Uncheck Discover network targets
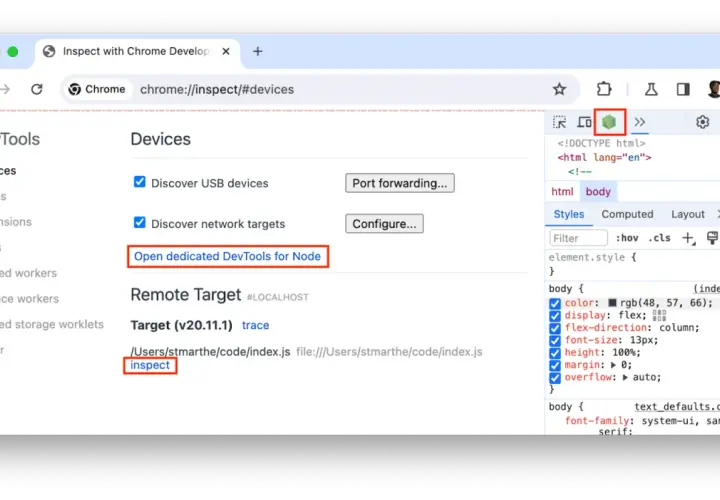The image size is (720, 500). [140, 223]
